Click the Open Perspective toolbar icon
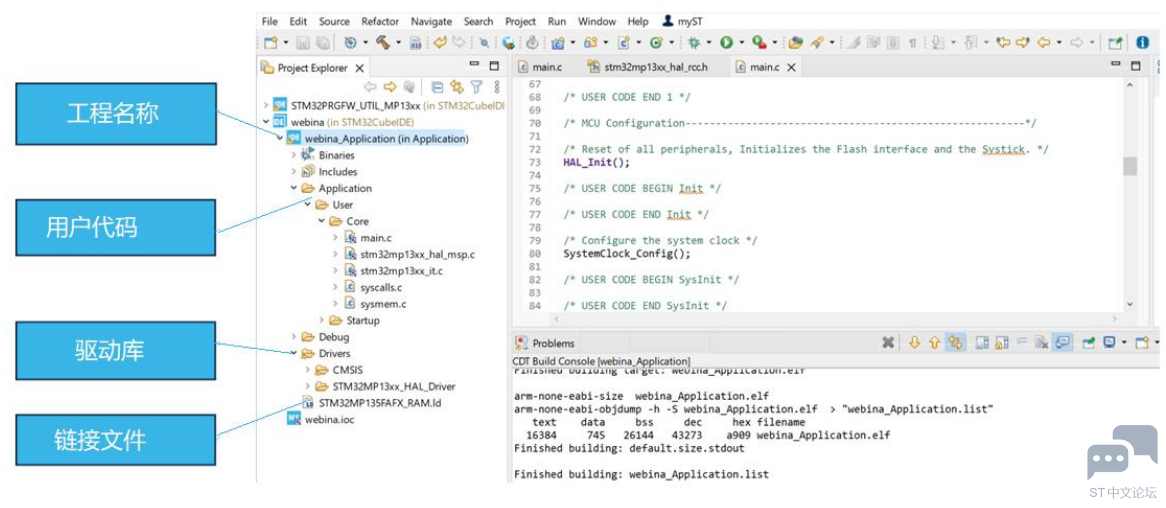 pos(1115,43)
